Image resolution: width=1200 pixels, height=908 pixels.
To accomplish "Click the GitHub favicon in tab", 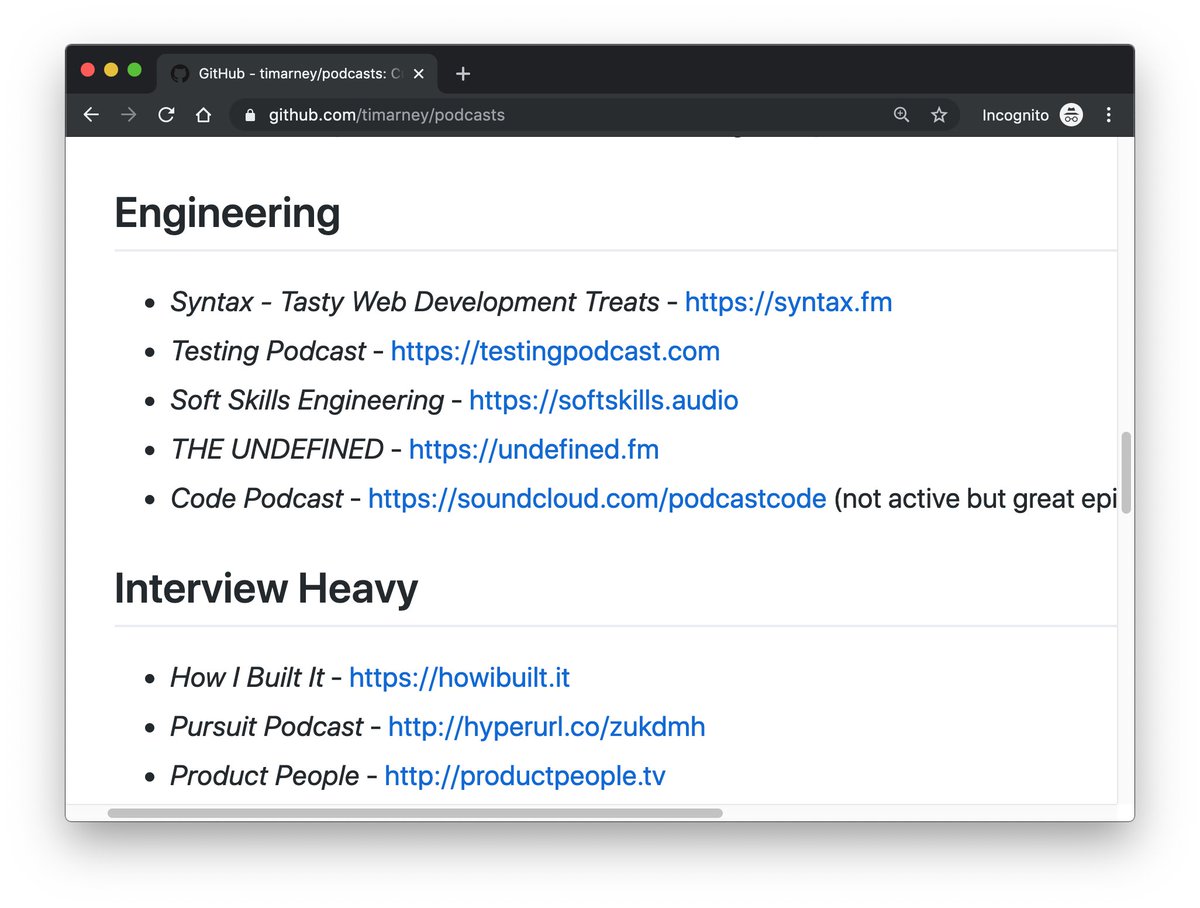I will point(179,74).
